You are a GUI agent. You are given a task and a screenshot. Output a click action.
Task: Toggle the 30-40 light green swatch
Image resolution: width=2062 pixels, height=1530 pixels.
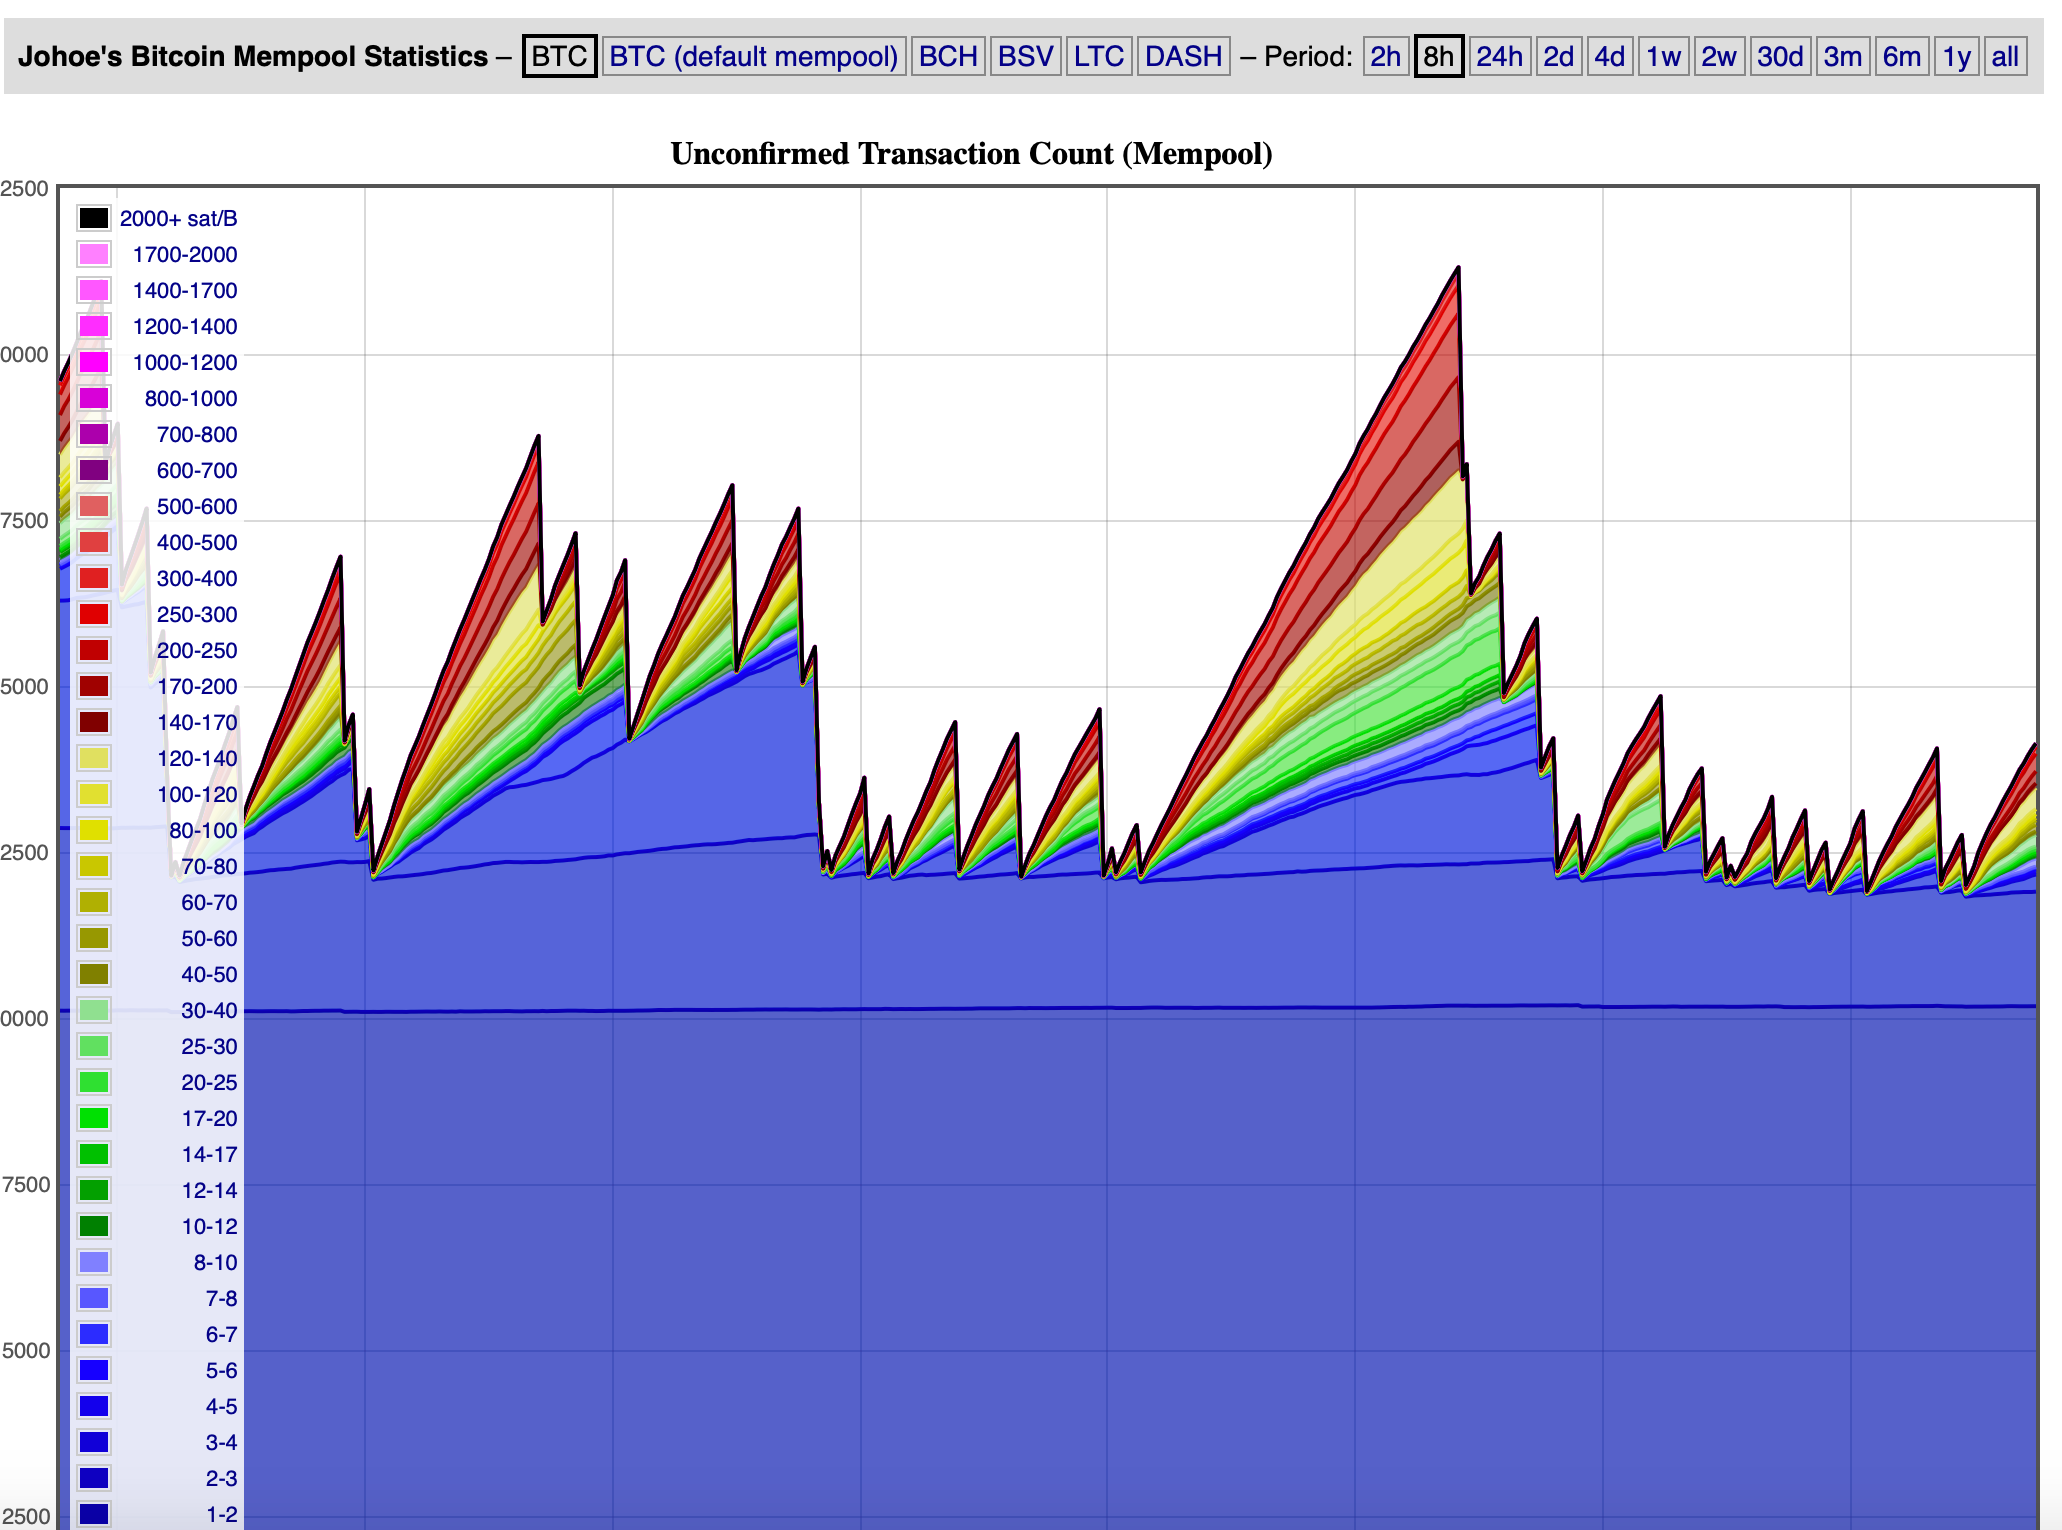(94, 1010)
